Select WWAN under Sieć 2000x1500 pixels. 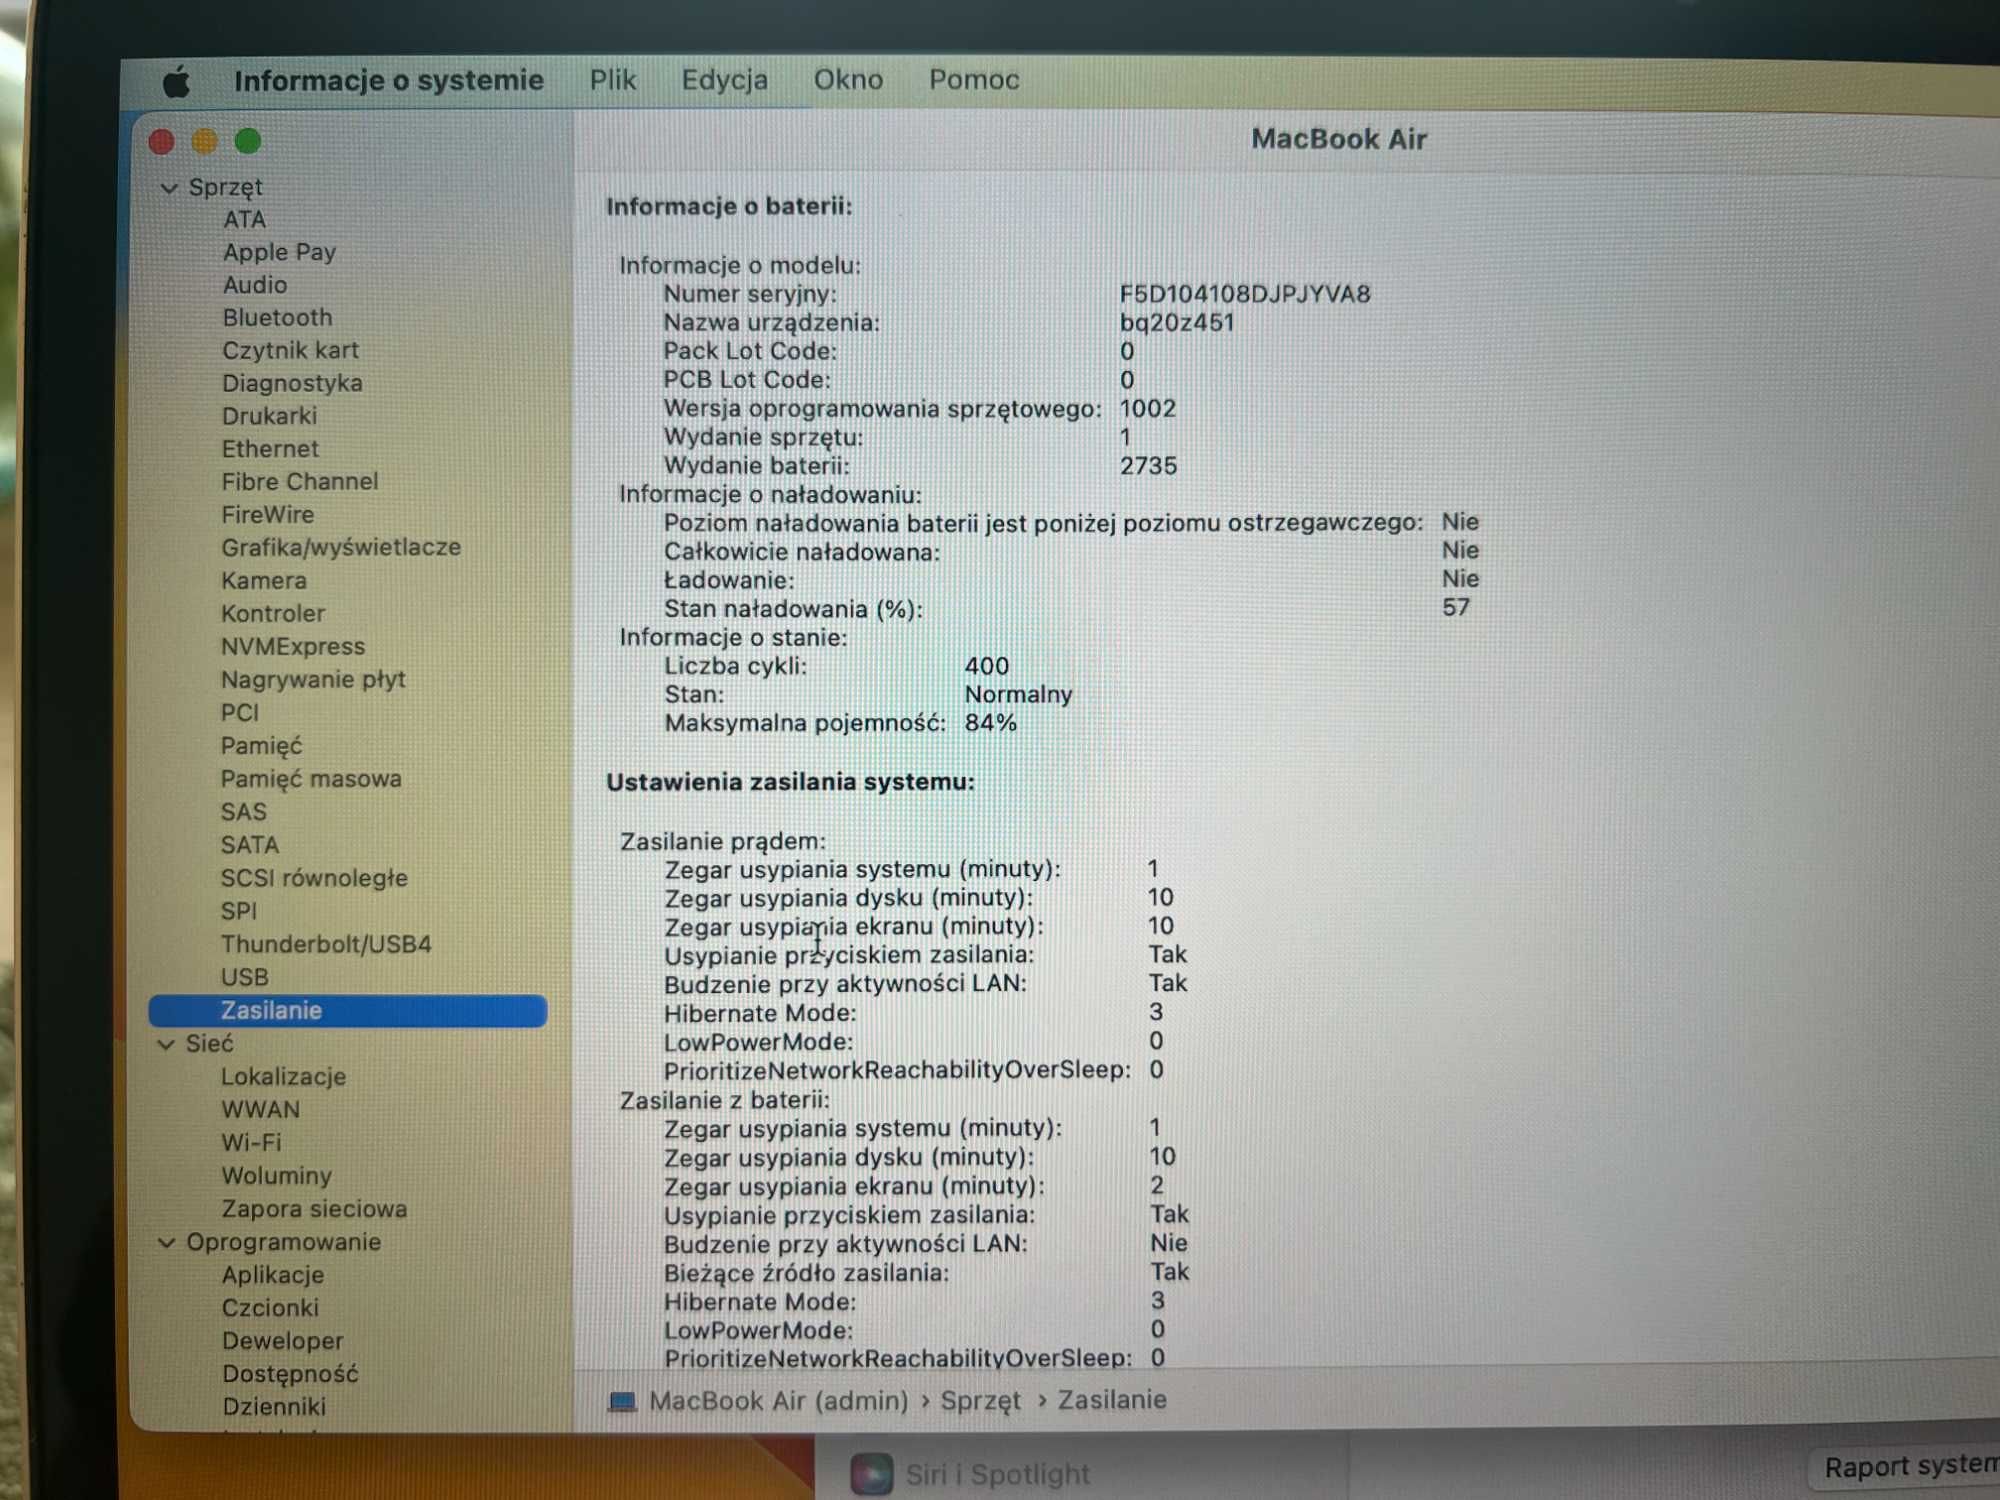tap(261, 1110)
